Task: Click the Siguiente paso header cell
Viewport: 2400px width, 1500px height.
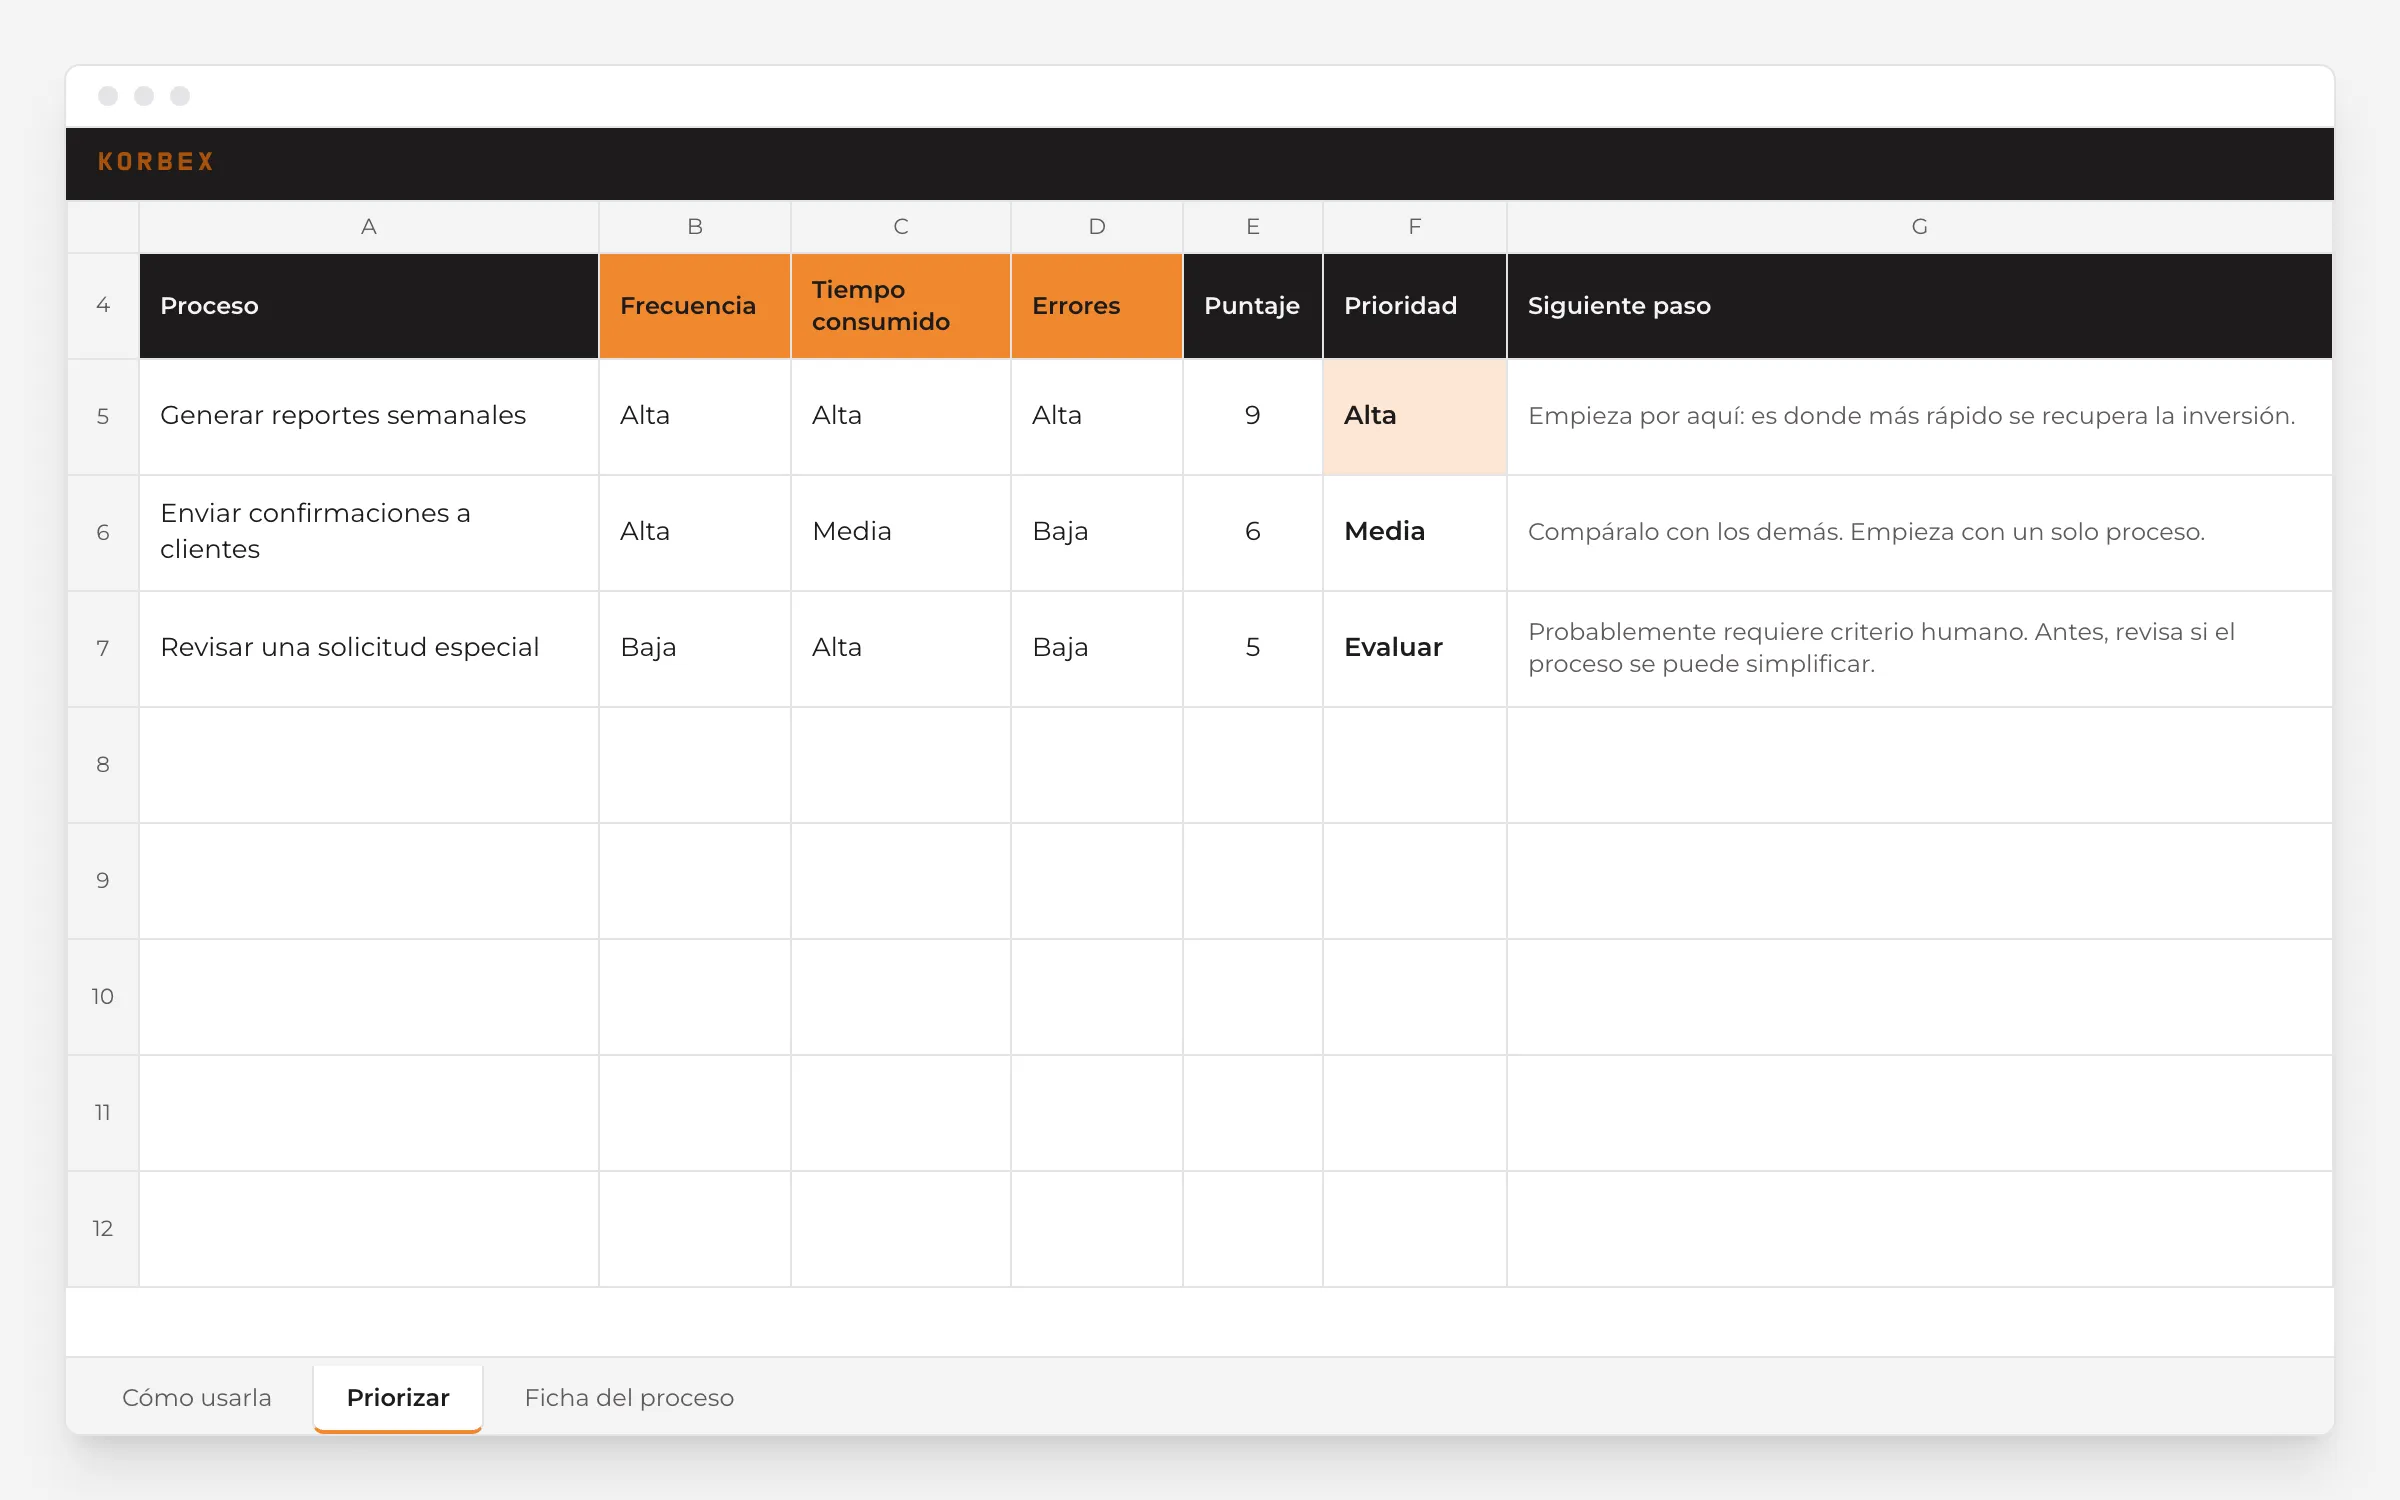Action: [1920, 306]
